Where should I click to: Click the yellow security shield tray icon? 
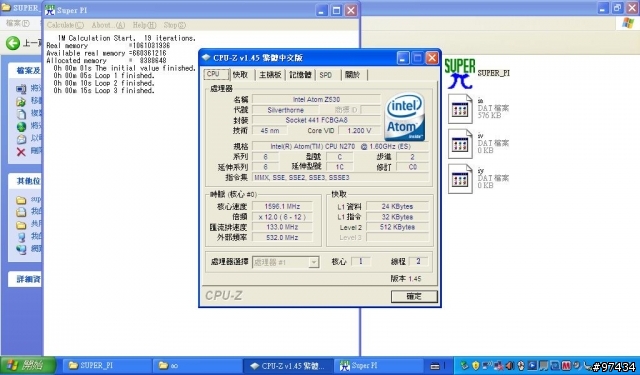click(x=476, y=366)
